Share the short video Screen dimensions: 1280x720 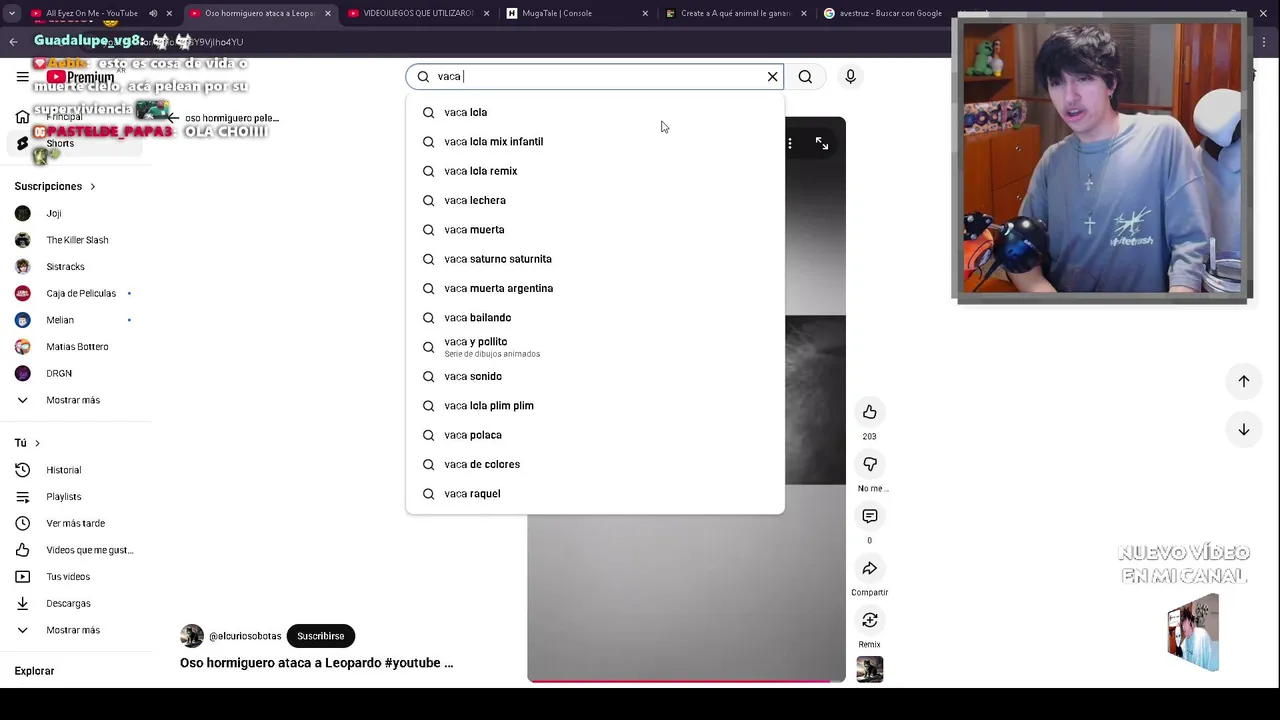point(869,568)
